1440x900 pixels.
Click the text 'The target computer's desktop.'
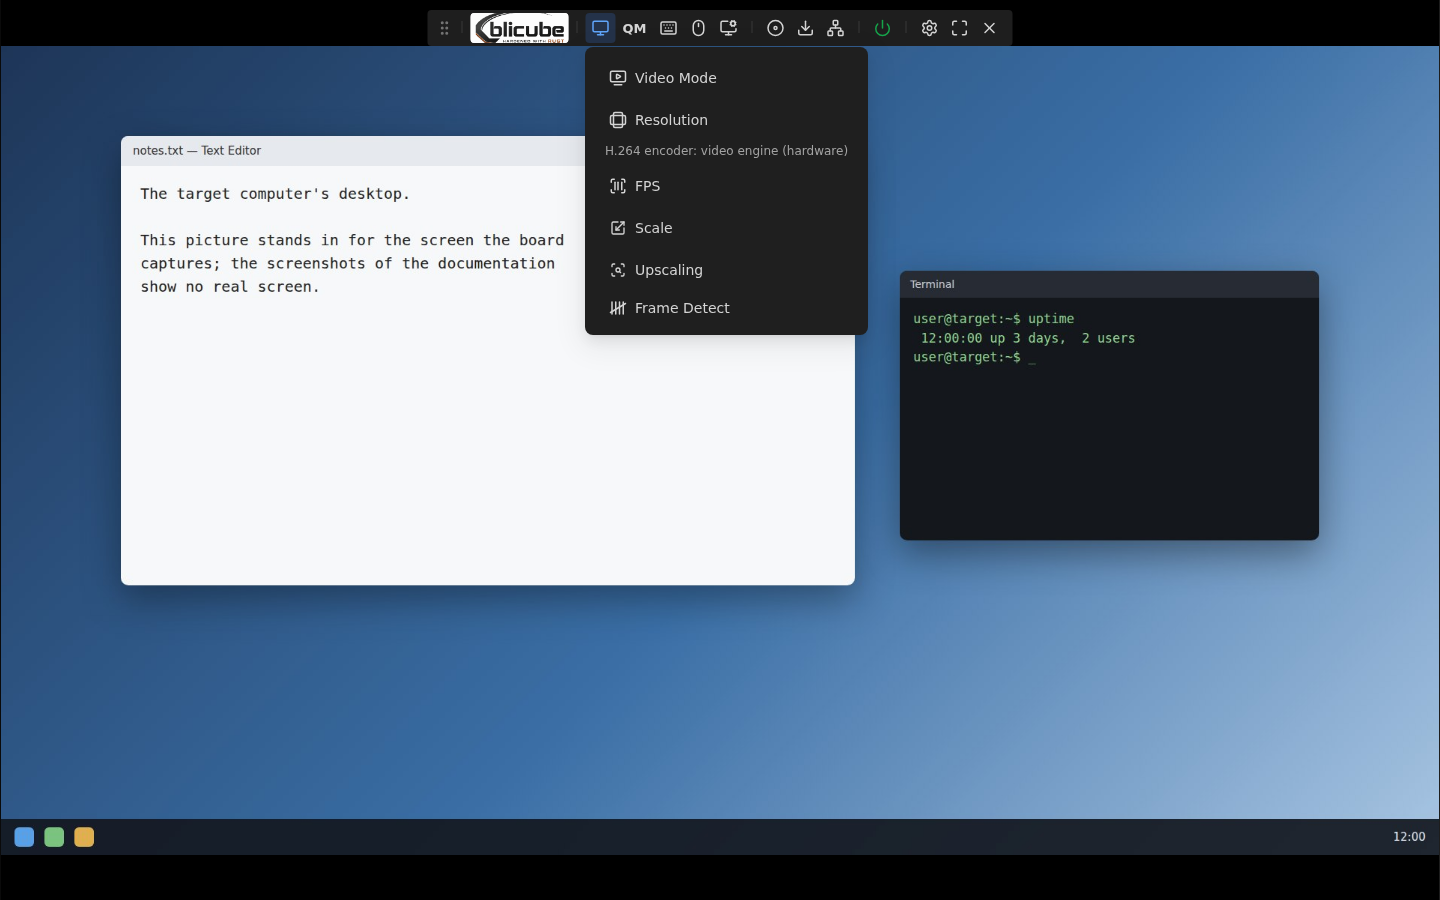pyautogui.click(x=275, y=194)
